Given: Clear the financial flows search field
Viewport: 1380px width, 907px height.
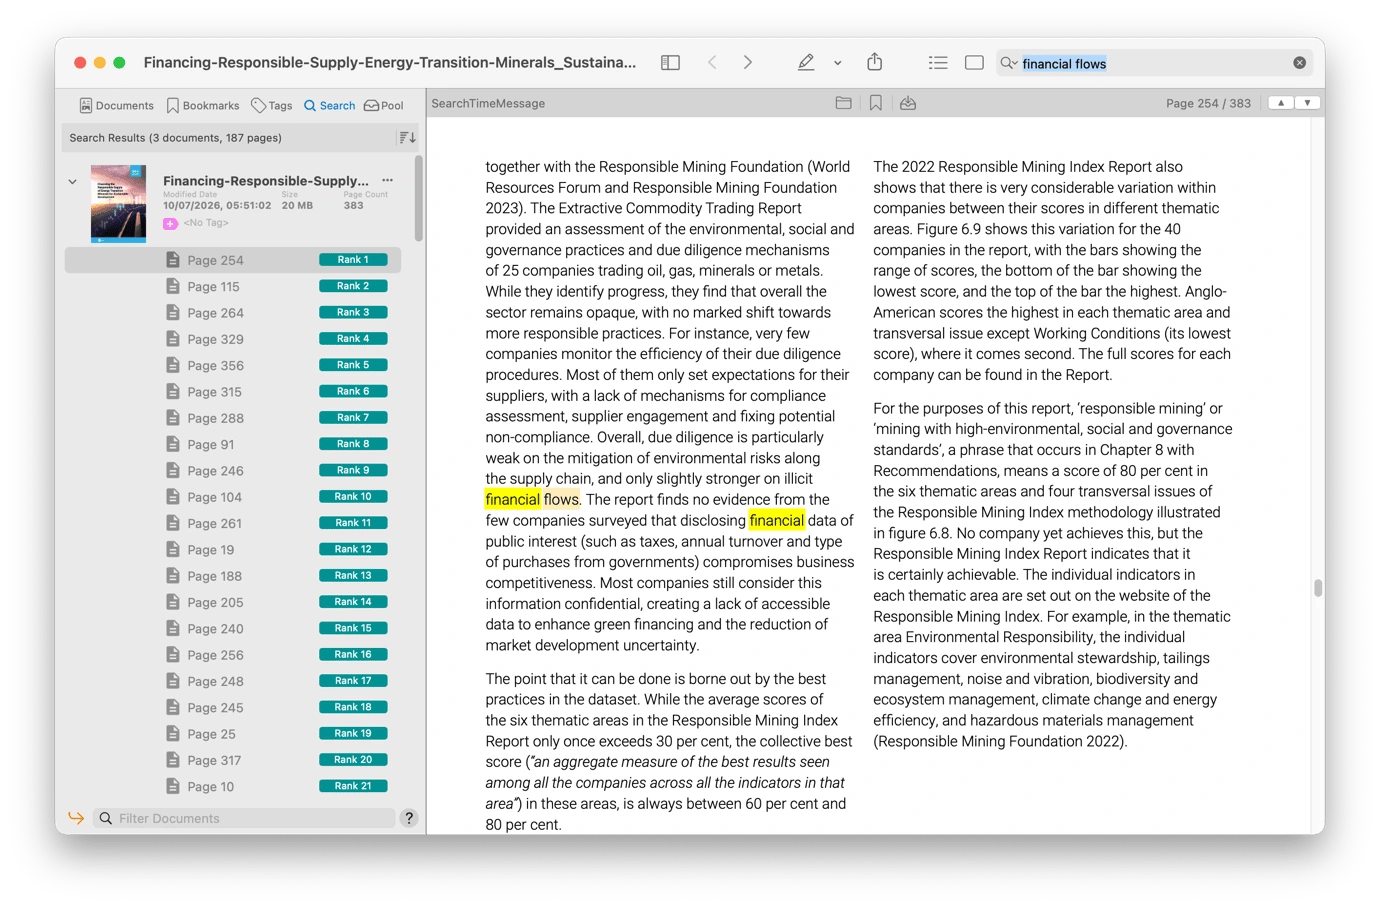Looking at the screenshot, I should click(x=1299, y=63).
